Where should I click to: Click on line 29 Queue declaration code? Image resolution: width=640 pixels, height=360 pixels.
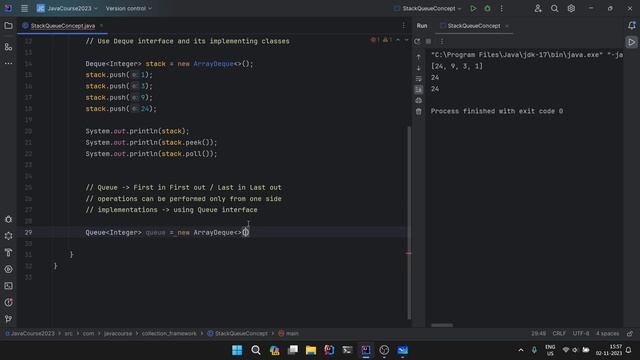click(167, 232)
